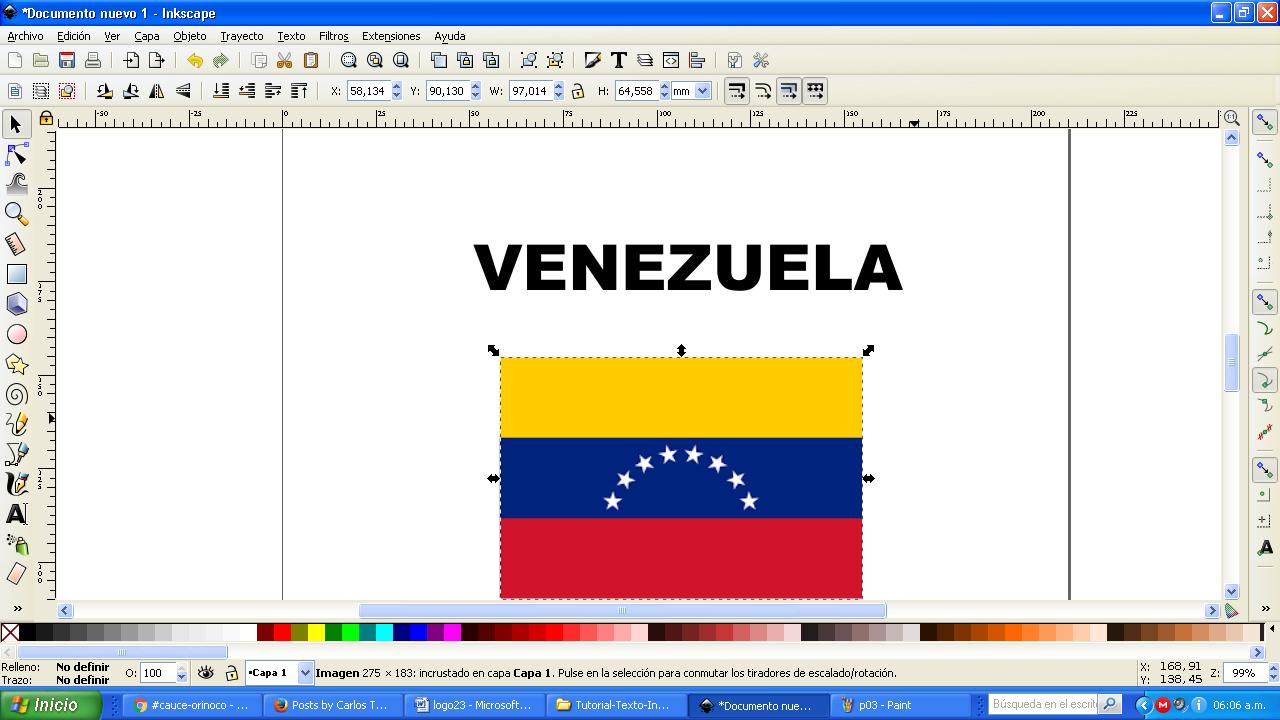This screenshot has height=720, width=1280.
Task: Click the no-color X swatch
Action: tap(10, 632)
